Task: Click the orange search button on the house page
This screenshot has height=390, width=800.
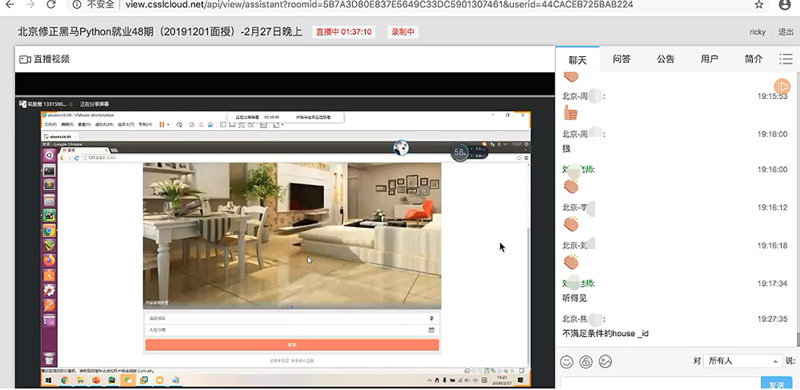Action: point(292,345)
